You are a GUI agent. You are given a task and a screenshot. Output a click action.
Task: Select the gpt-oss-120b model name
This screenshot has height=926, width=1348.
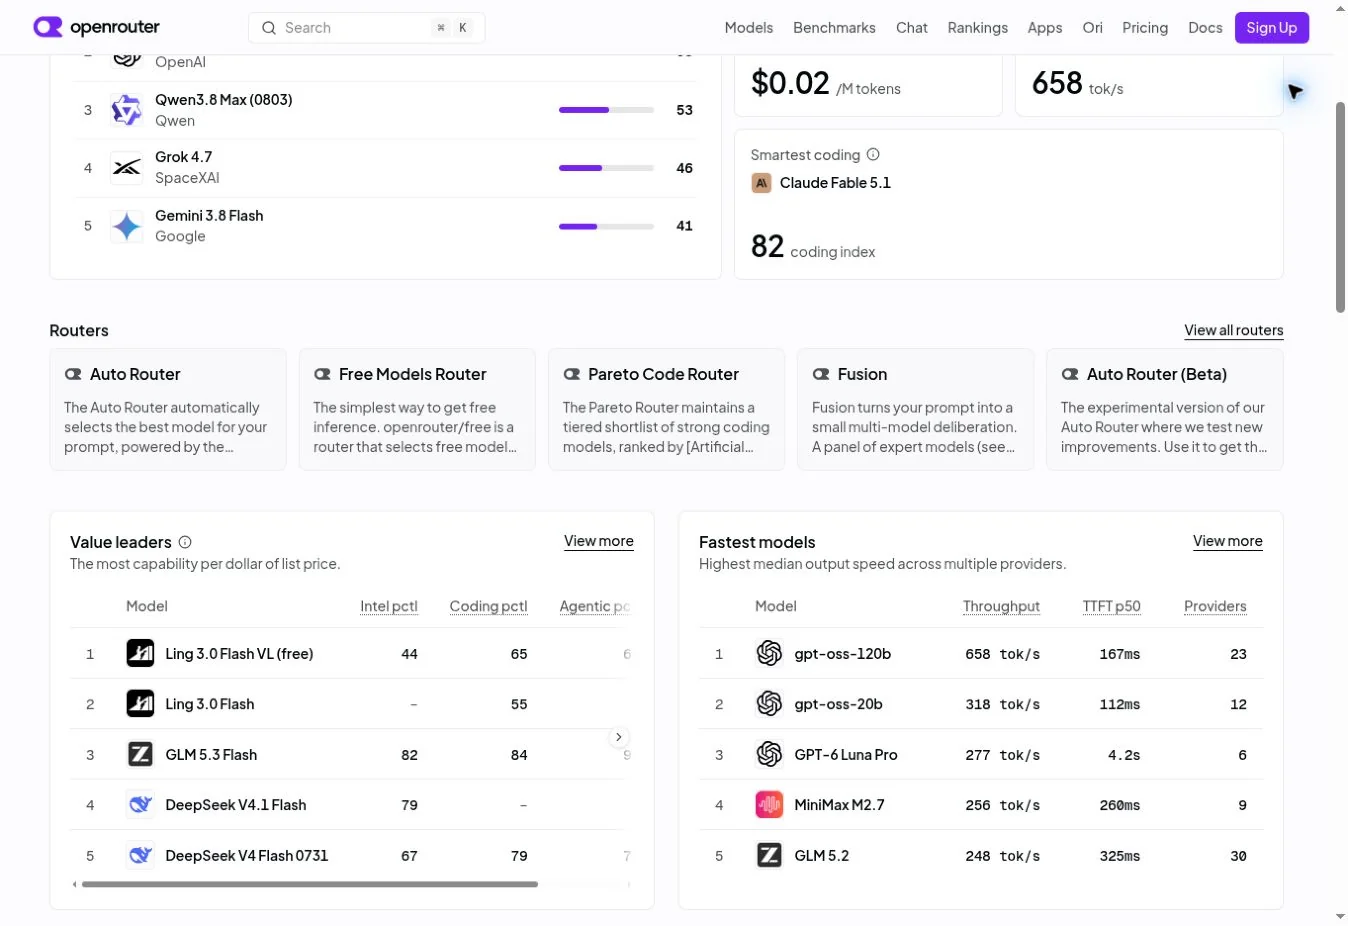coord(842,654)
